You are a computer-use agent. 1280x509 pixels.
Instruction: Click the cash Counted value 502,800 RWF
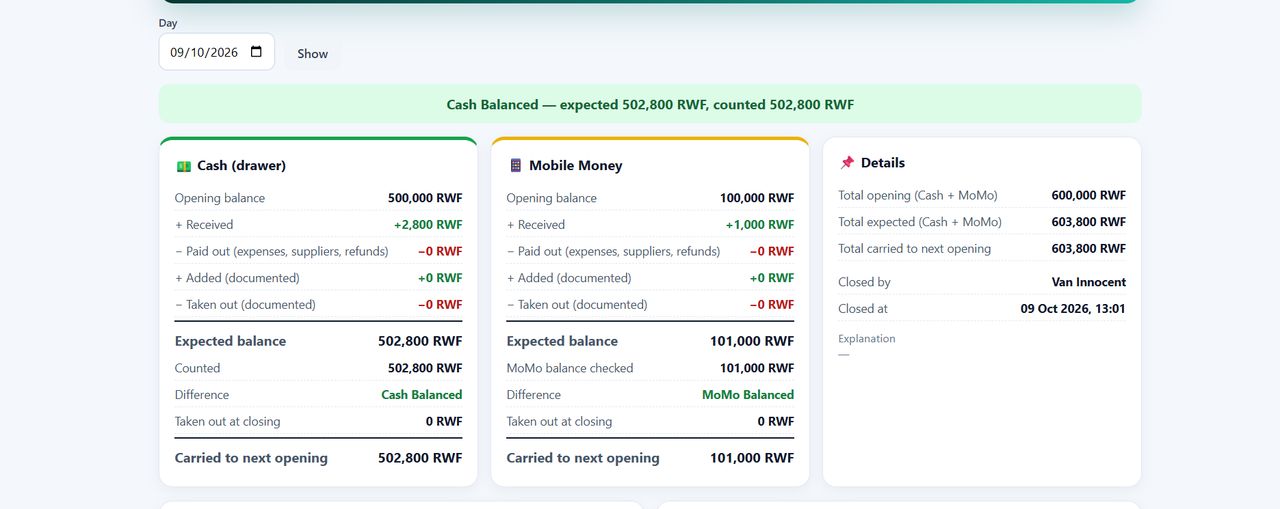[425, 368]
